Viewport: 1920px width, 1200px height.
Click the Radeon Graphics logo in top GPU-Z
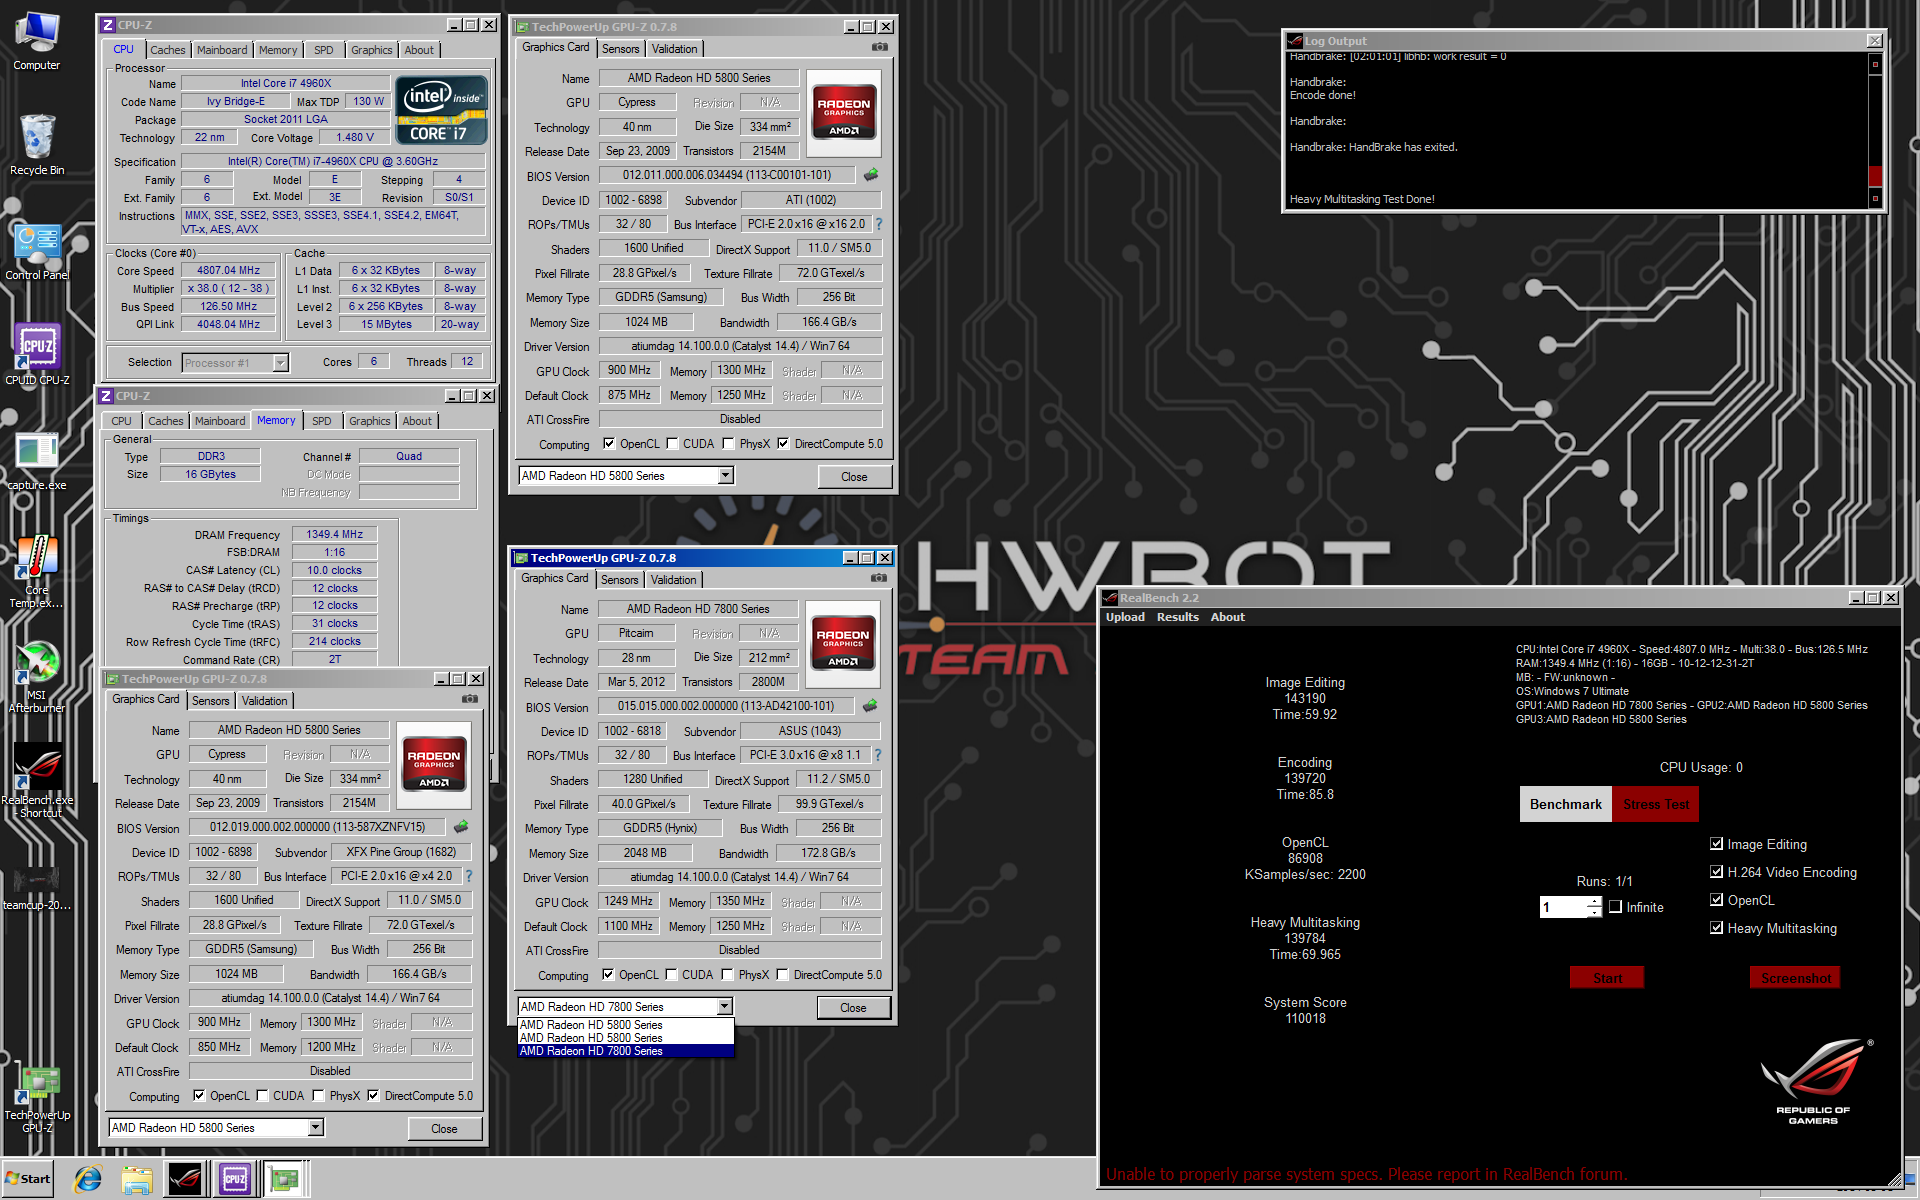844,113
